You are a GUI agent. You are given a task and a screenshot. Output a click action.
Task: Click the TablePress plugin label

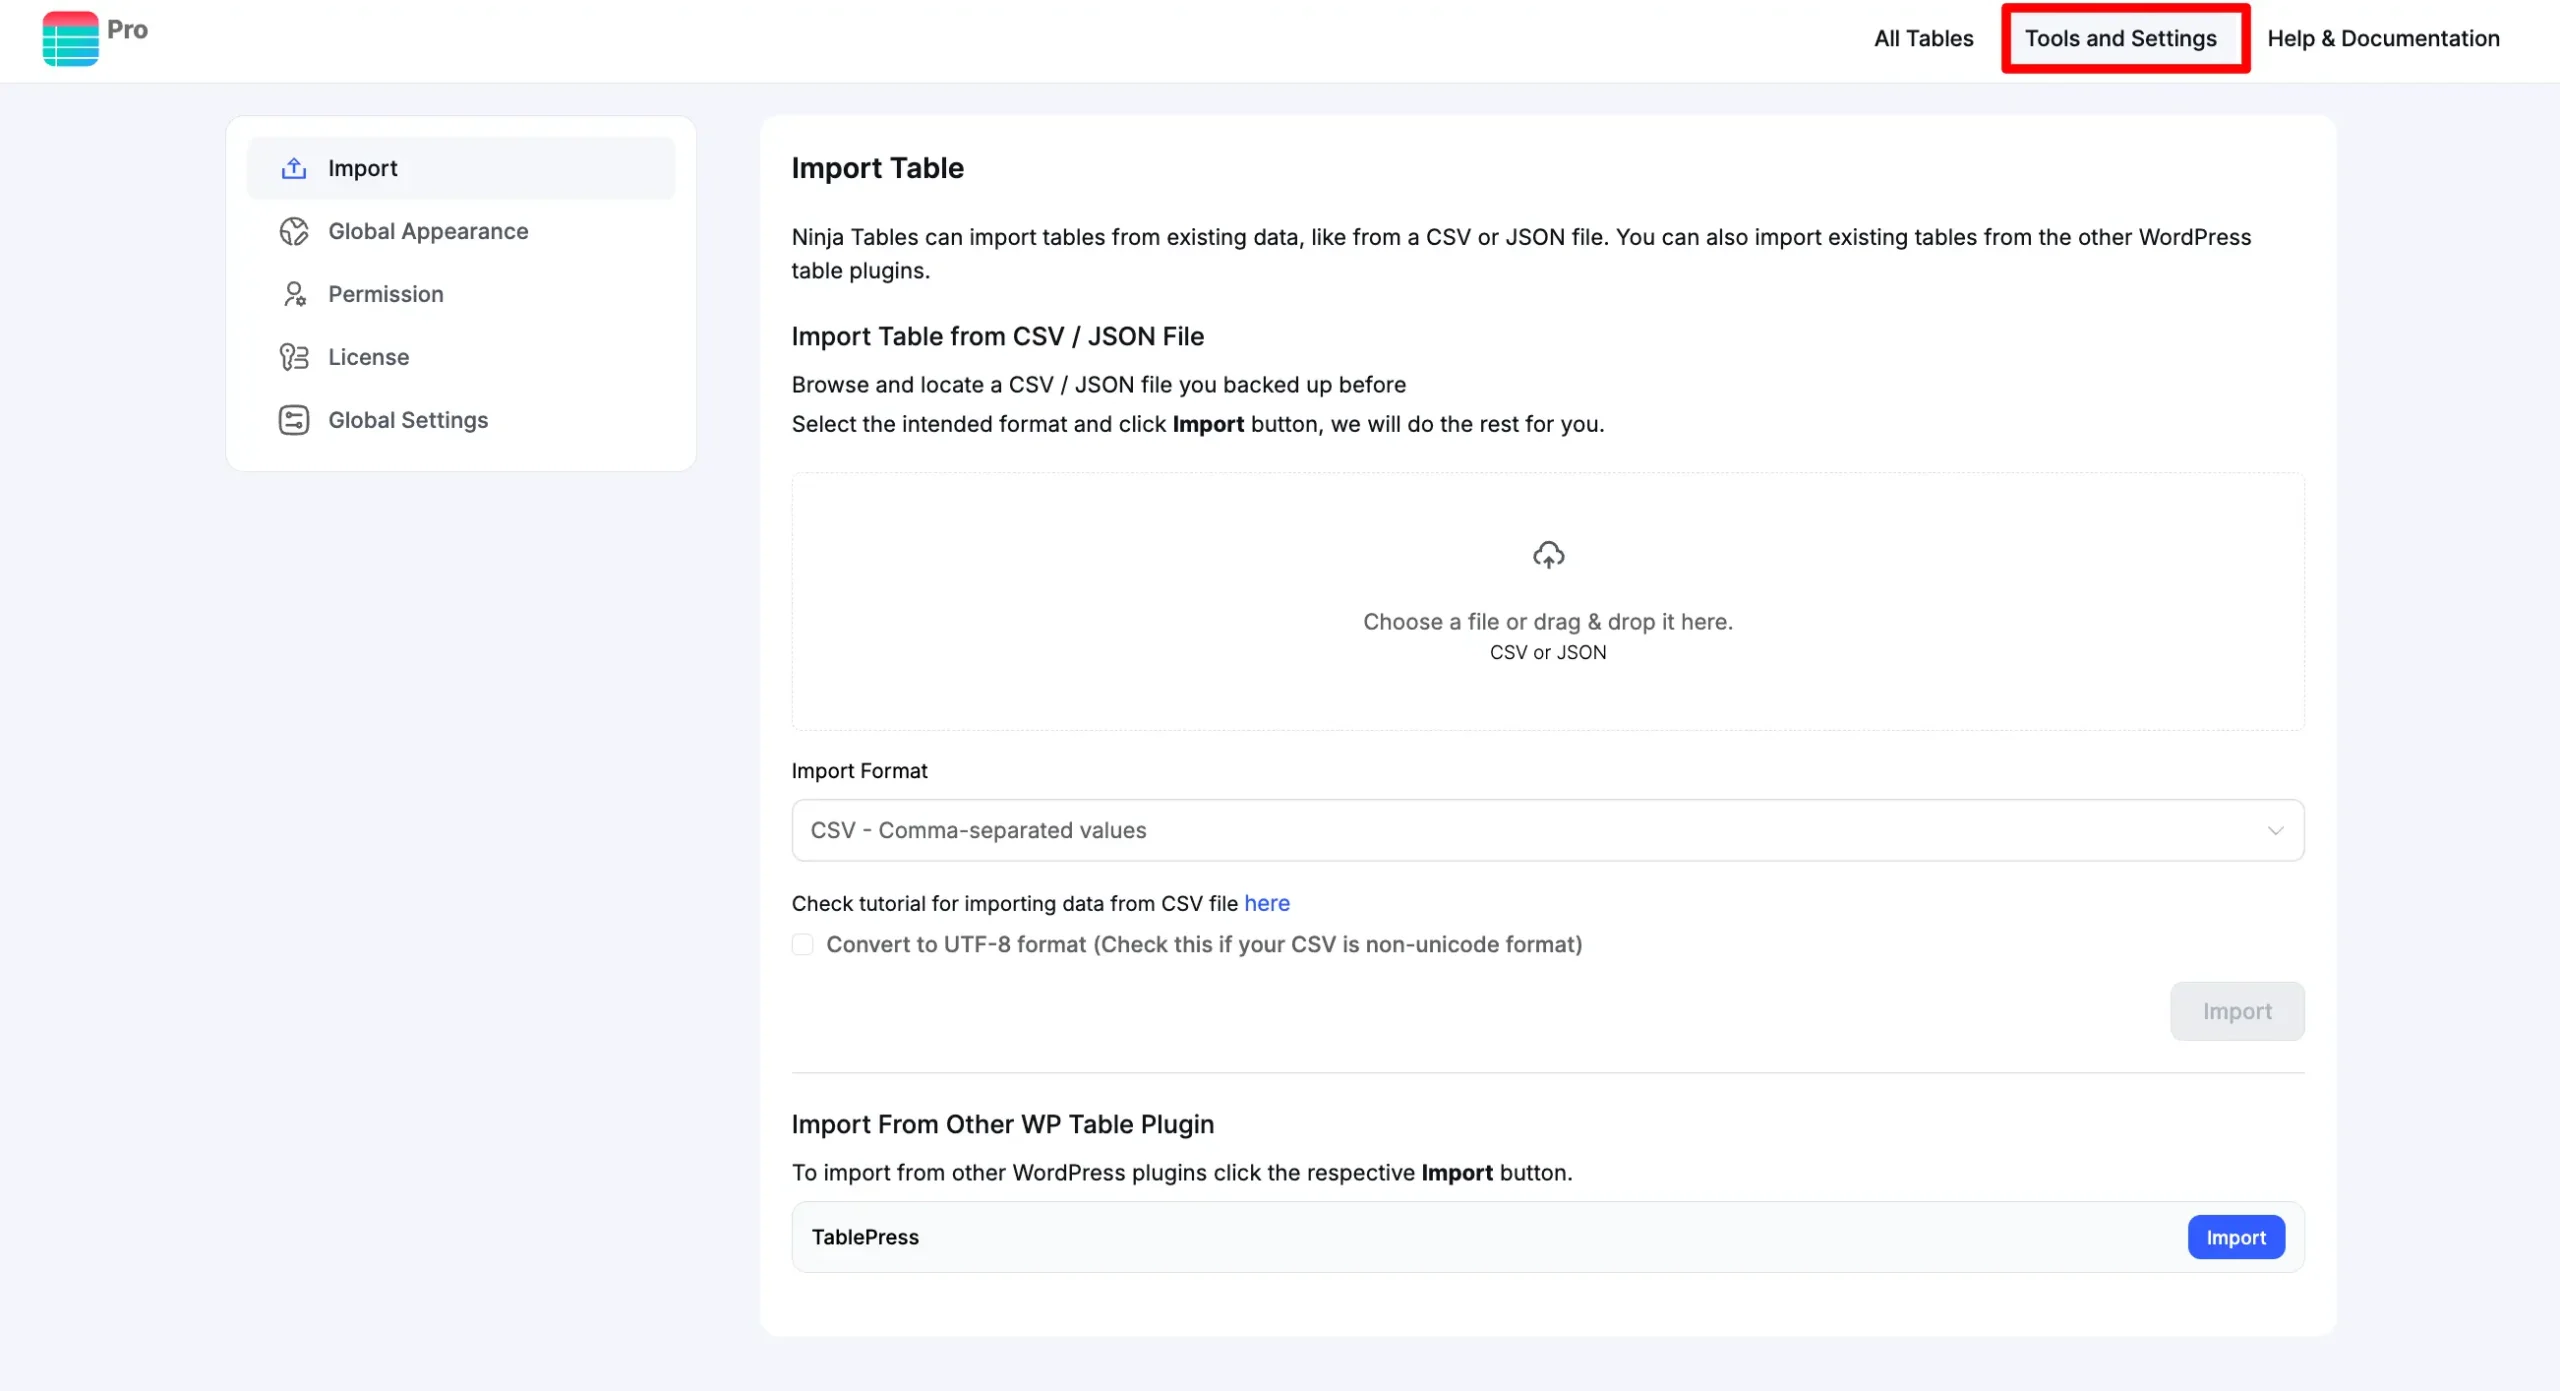click(x=865, y=1238)
